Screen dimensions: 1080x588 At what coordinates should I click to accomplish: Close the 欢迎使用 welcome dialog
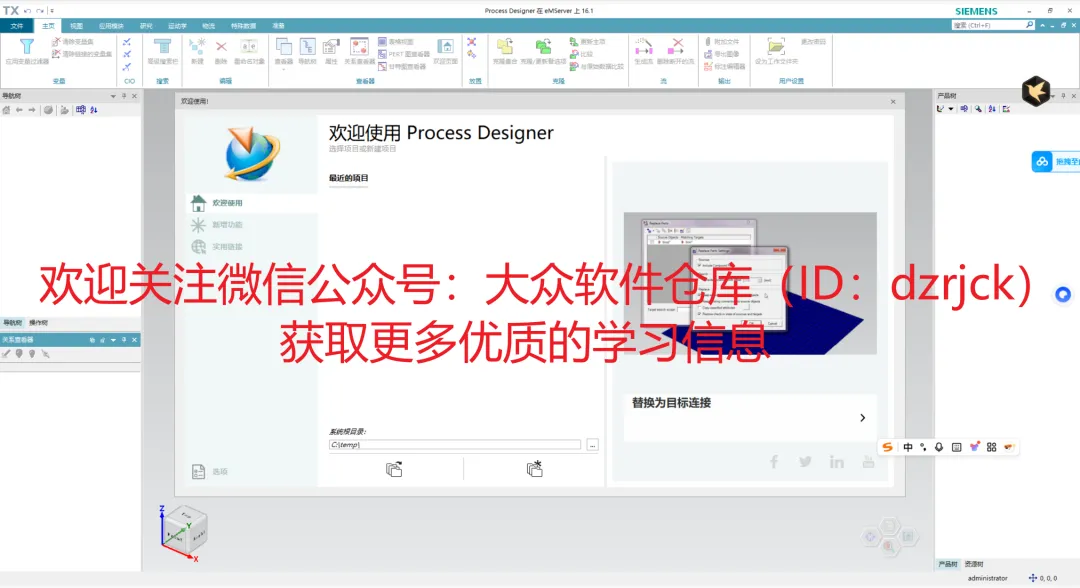[x=893, y=101]
